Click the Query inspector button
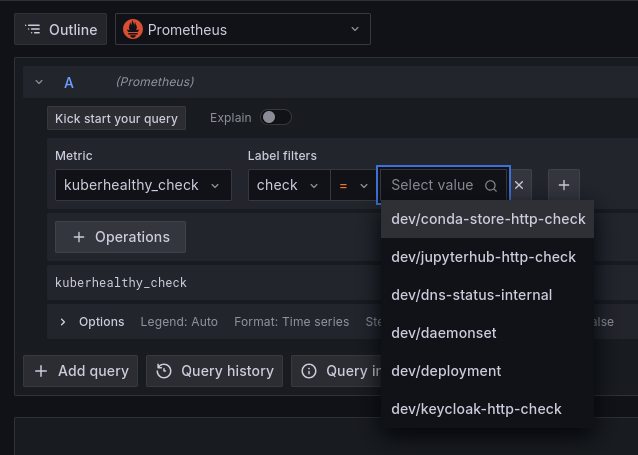Image resolution: width=638 pixels, height=455 pixels. 336,371
